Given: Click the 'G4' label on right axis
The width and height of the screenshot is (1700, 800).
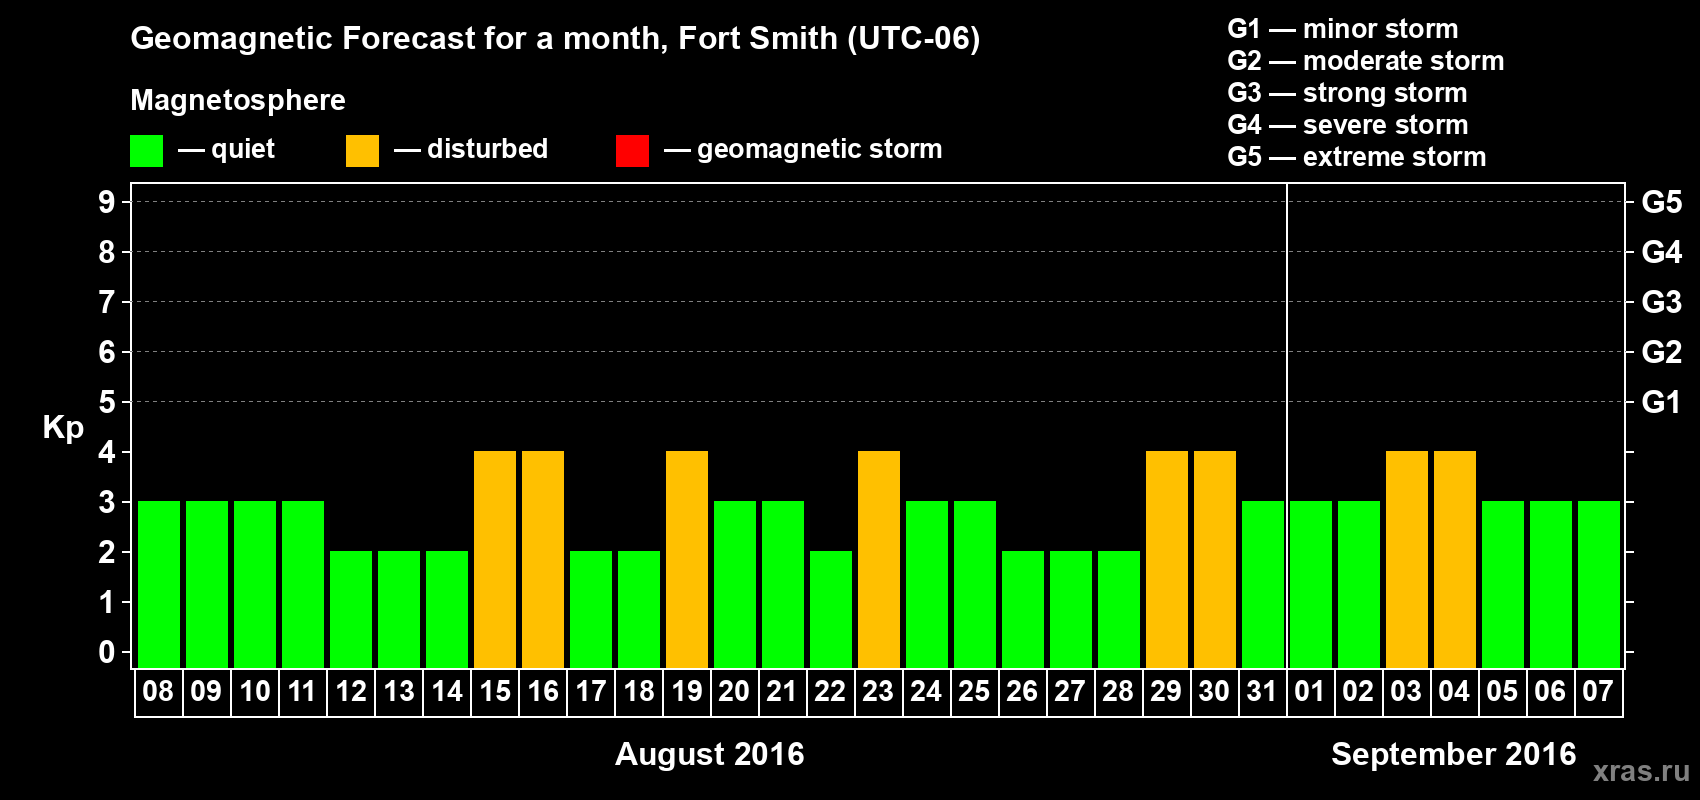Looking at the screenshot, I should tap(1662, 252).
